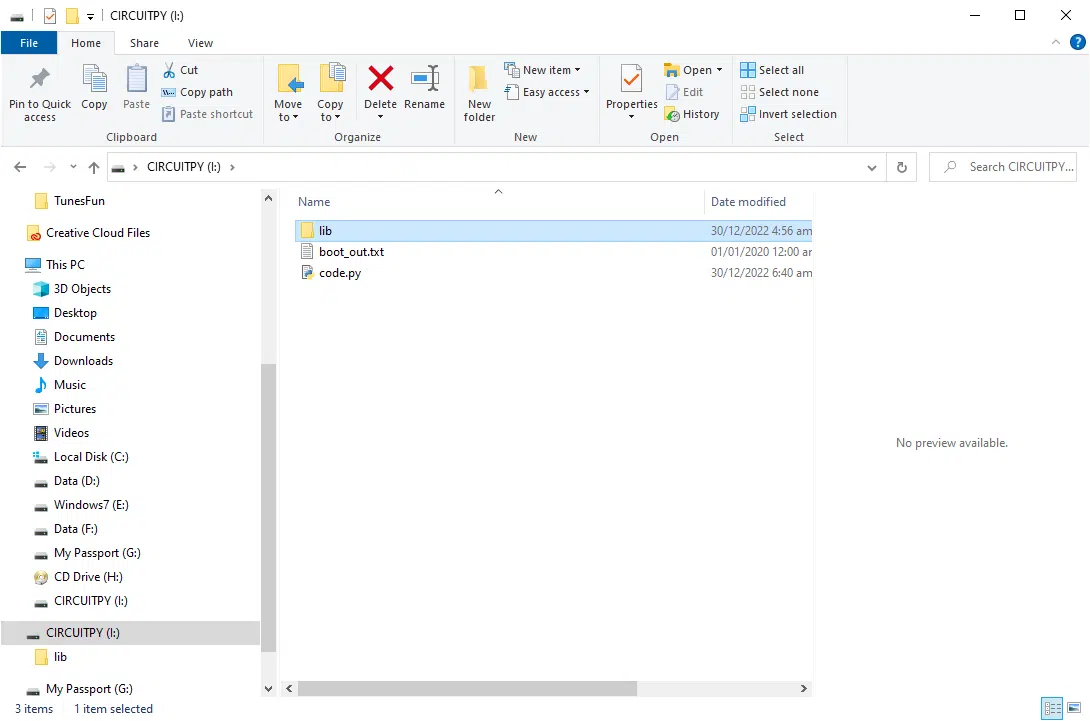
Task: Click the Paste clipboard icon
Action: tap(136, 79)
